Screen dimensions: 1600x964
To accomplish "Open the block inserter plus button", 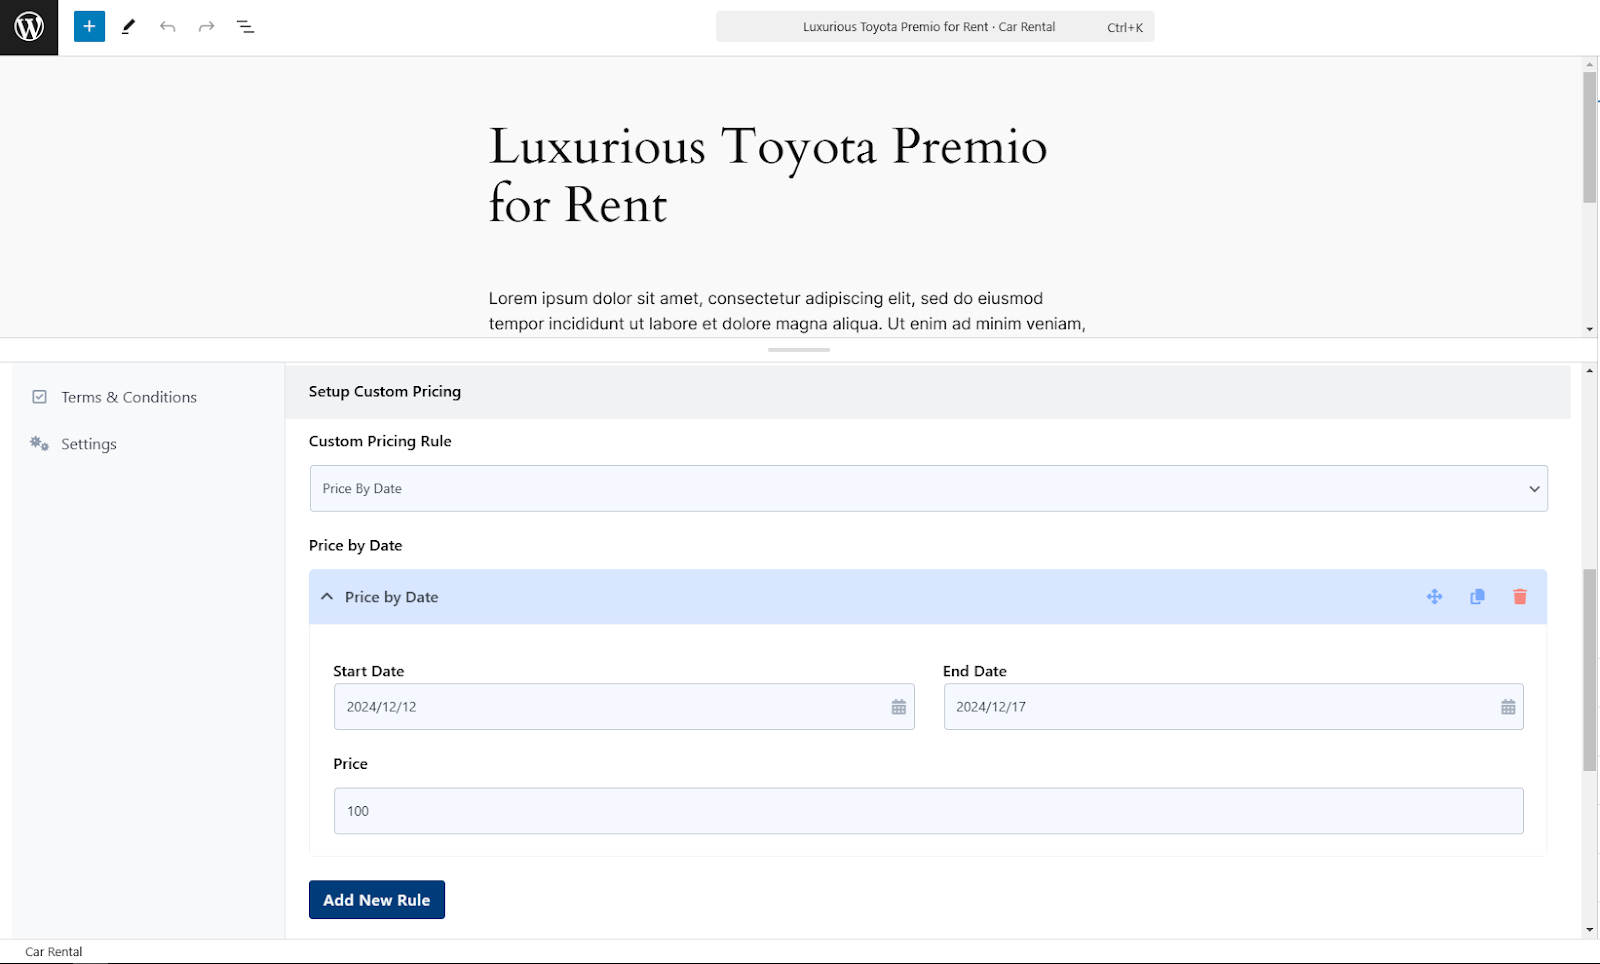I will pyautogui.click(x=89, y=27).
